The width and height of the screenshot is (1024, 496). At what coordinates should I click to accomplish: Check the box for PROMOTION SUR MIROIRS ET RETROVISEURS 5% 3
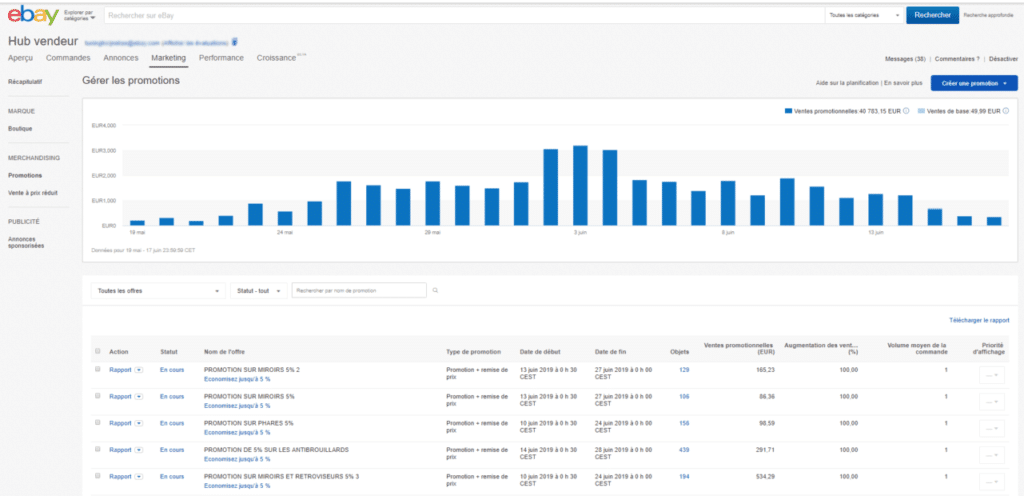[x=98, y=476]
